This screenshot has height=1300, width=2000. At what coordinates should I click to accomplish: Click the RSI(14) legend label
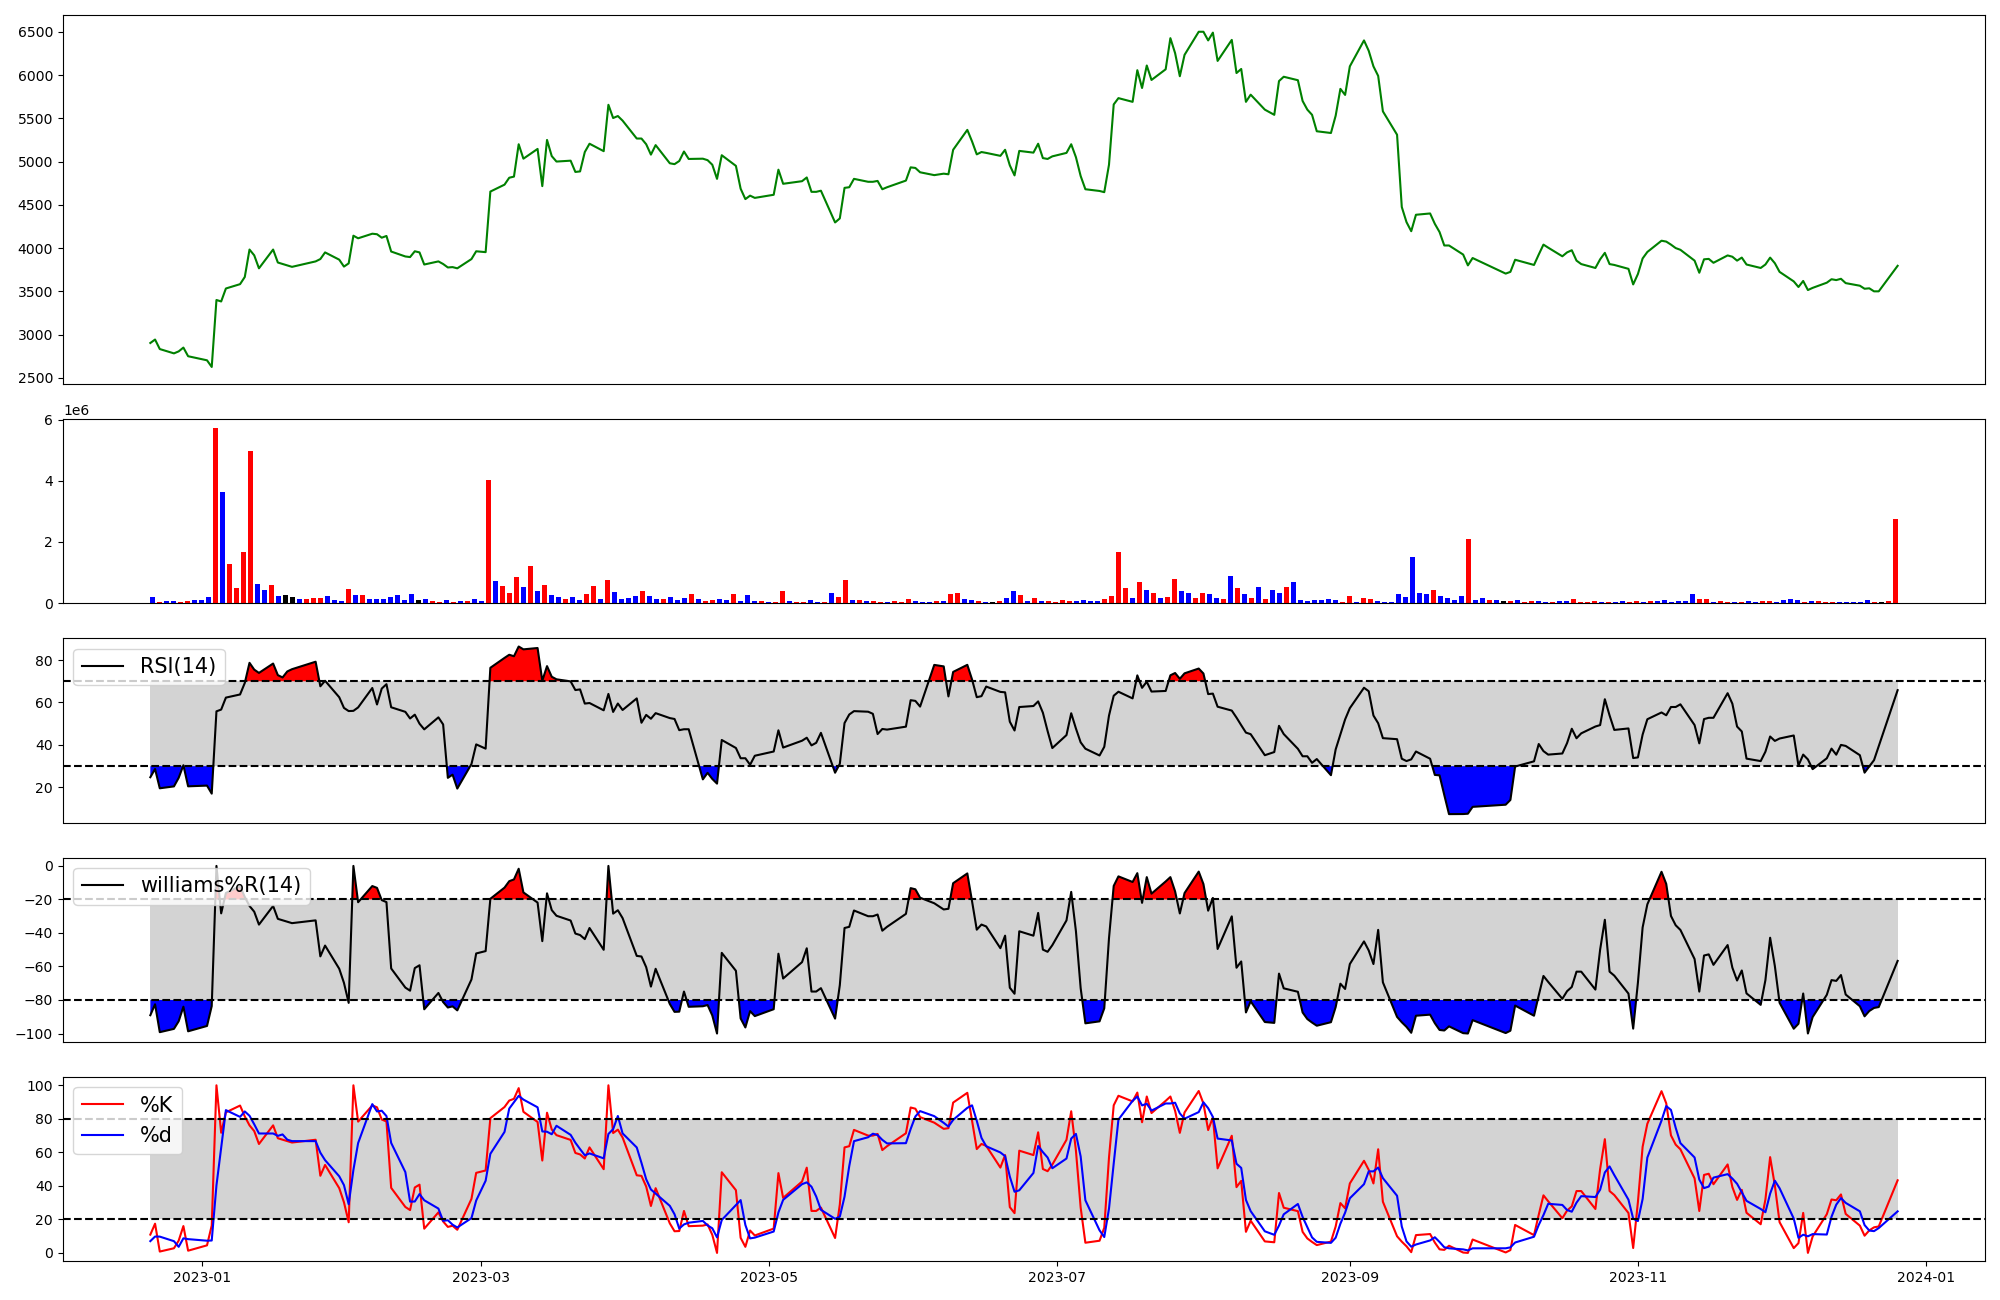click(x=178, y=666)
